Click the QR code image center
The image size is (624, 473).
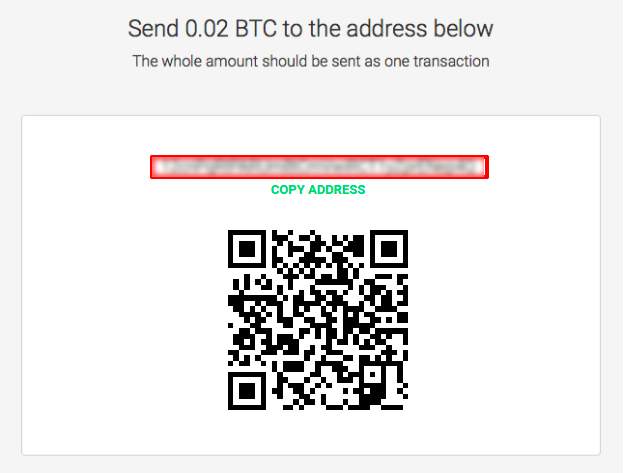[318, 320]
